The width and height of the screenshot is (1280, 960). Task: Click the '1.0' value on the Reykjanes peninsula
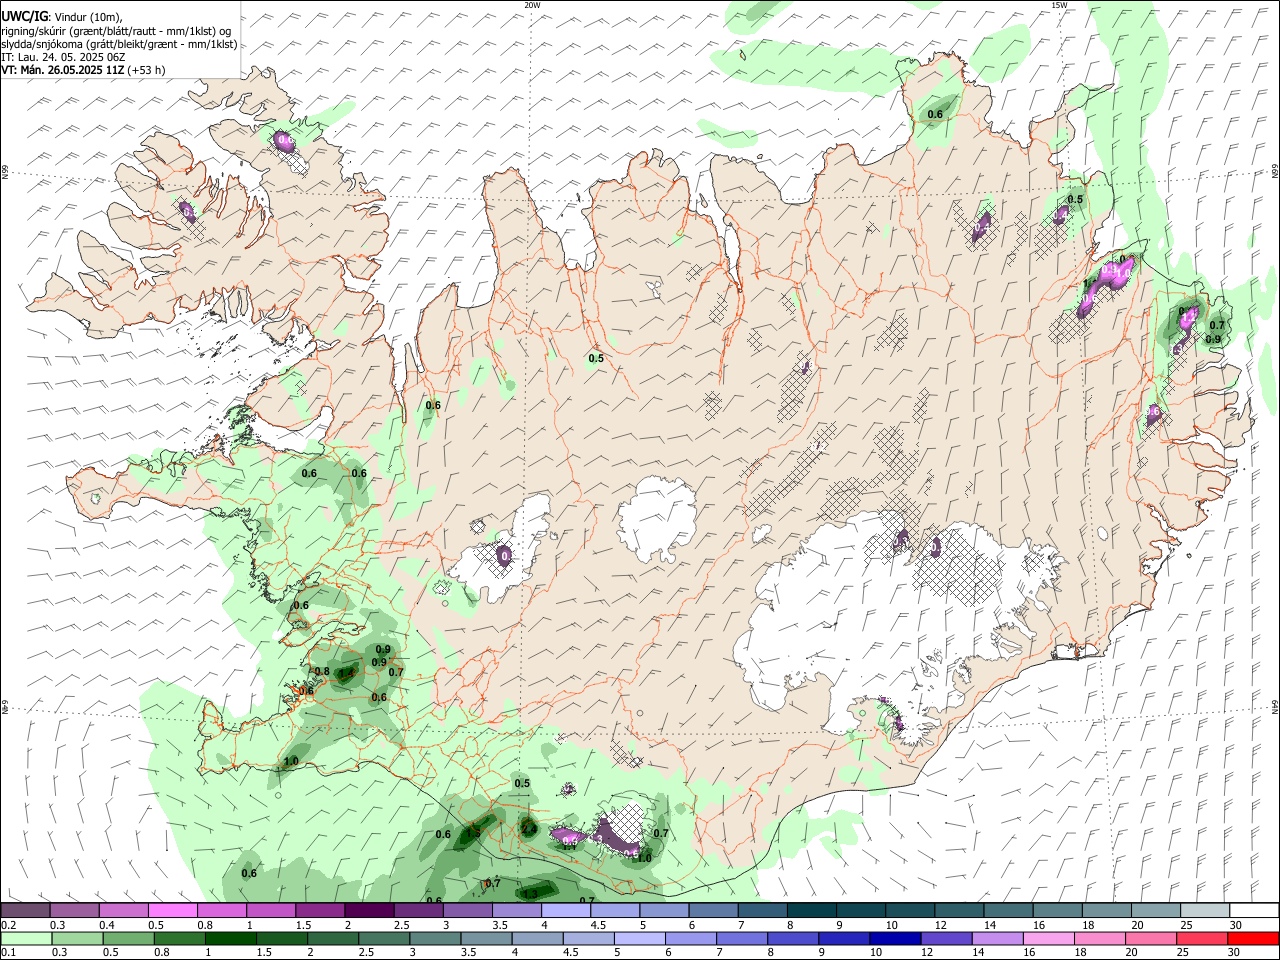(x=291, y=762)
